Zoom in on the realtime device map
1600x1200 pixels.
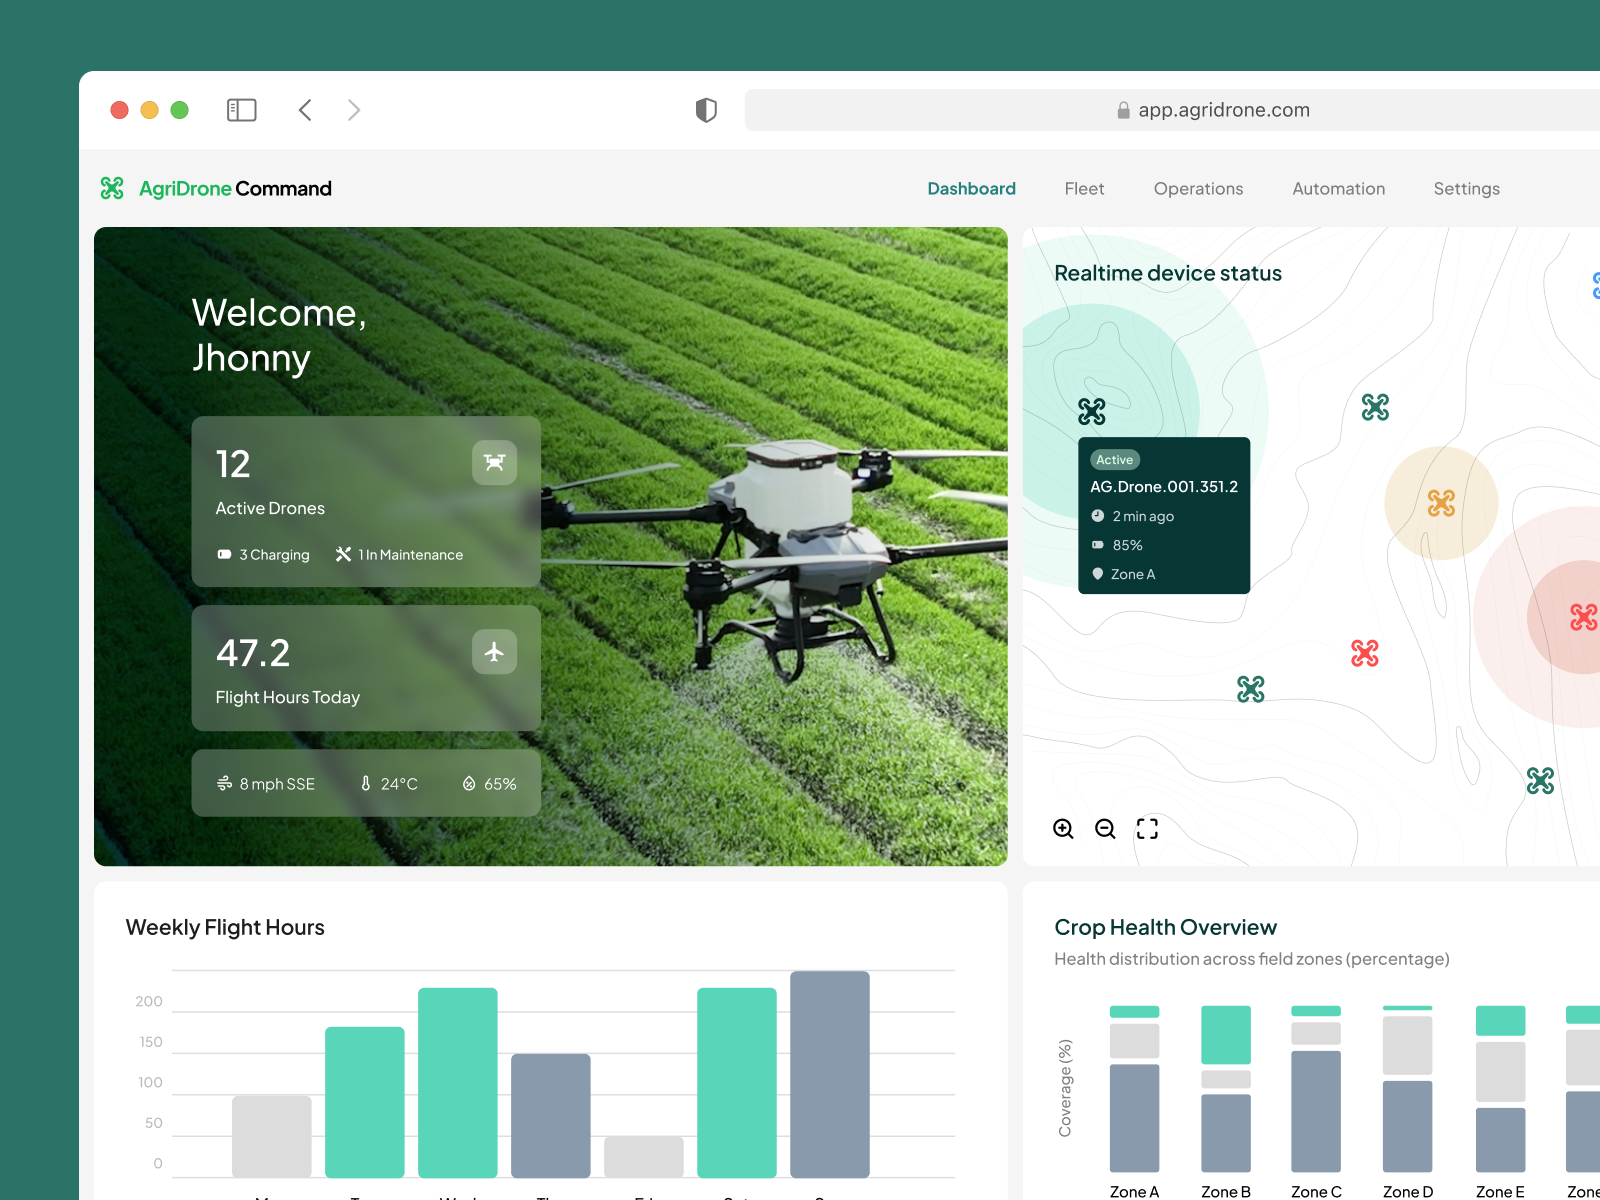[x=1063, y=828]
